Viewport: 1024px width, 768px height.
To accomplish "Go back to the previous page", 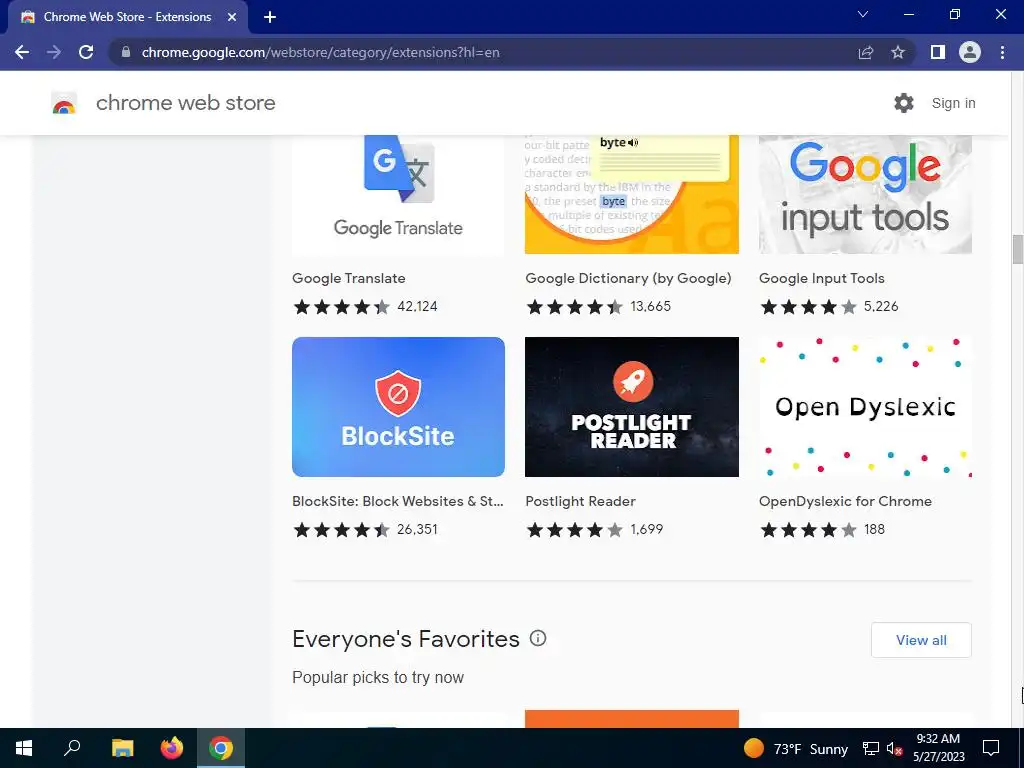I will 22,52.
